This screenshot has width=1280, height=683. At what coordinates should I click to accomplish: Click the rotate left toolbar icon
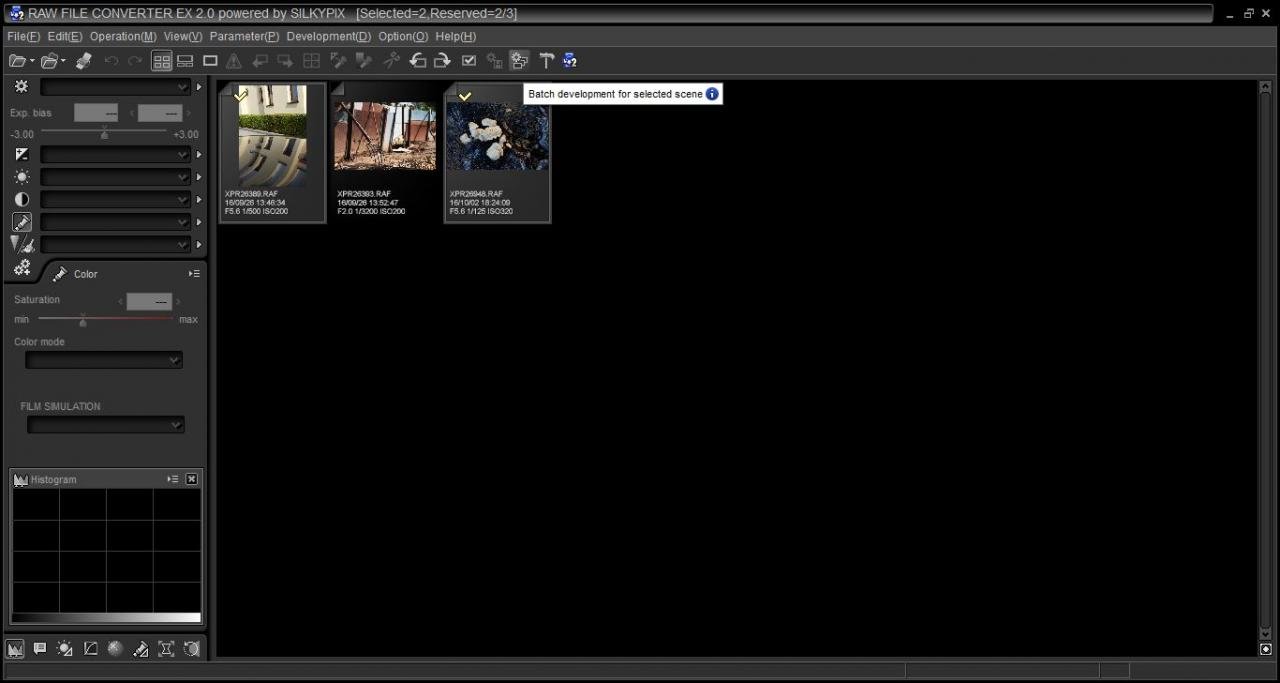417,61
